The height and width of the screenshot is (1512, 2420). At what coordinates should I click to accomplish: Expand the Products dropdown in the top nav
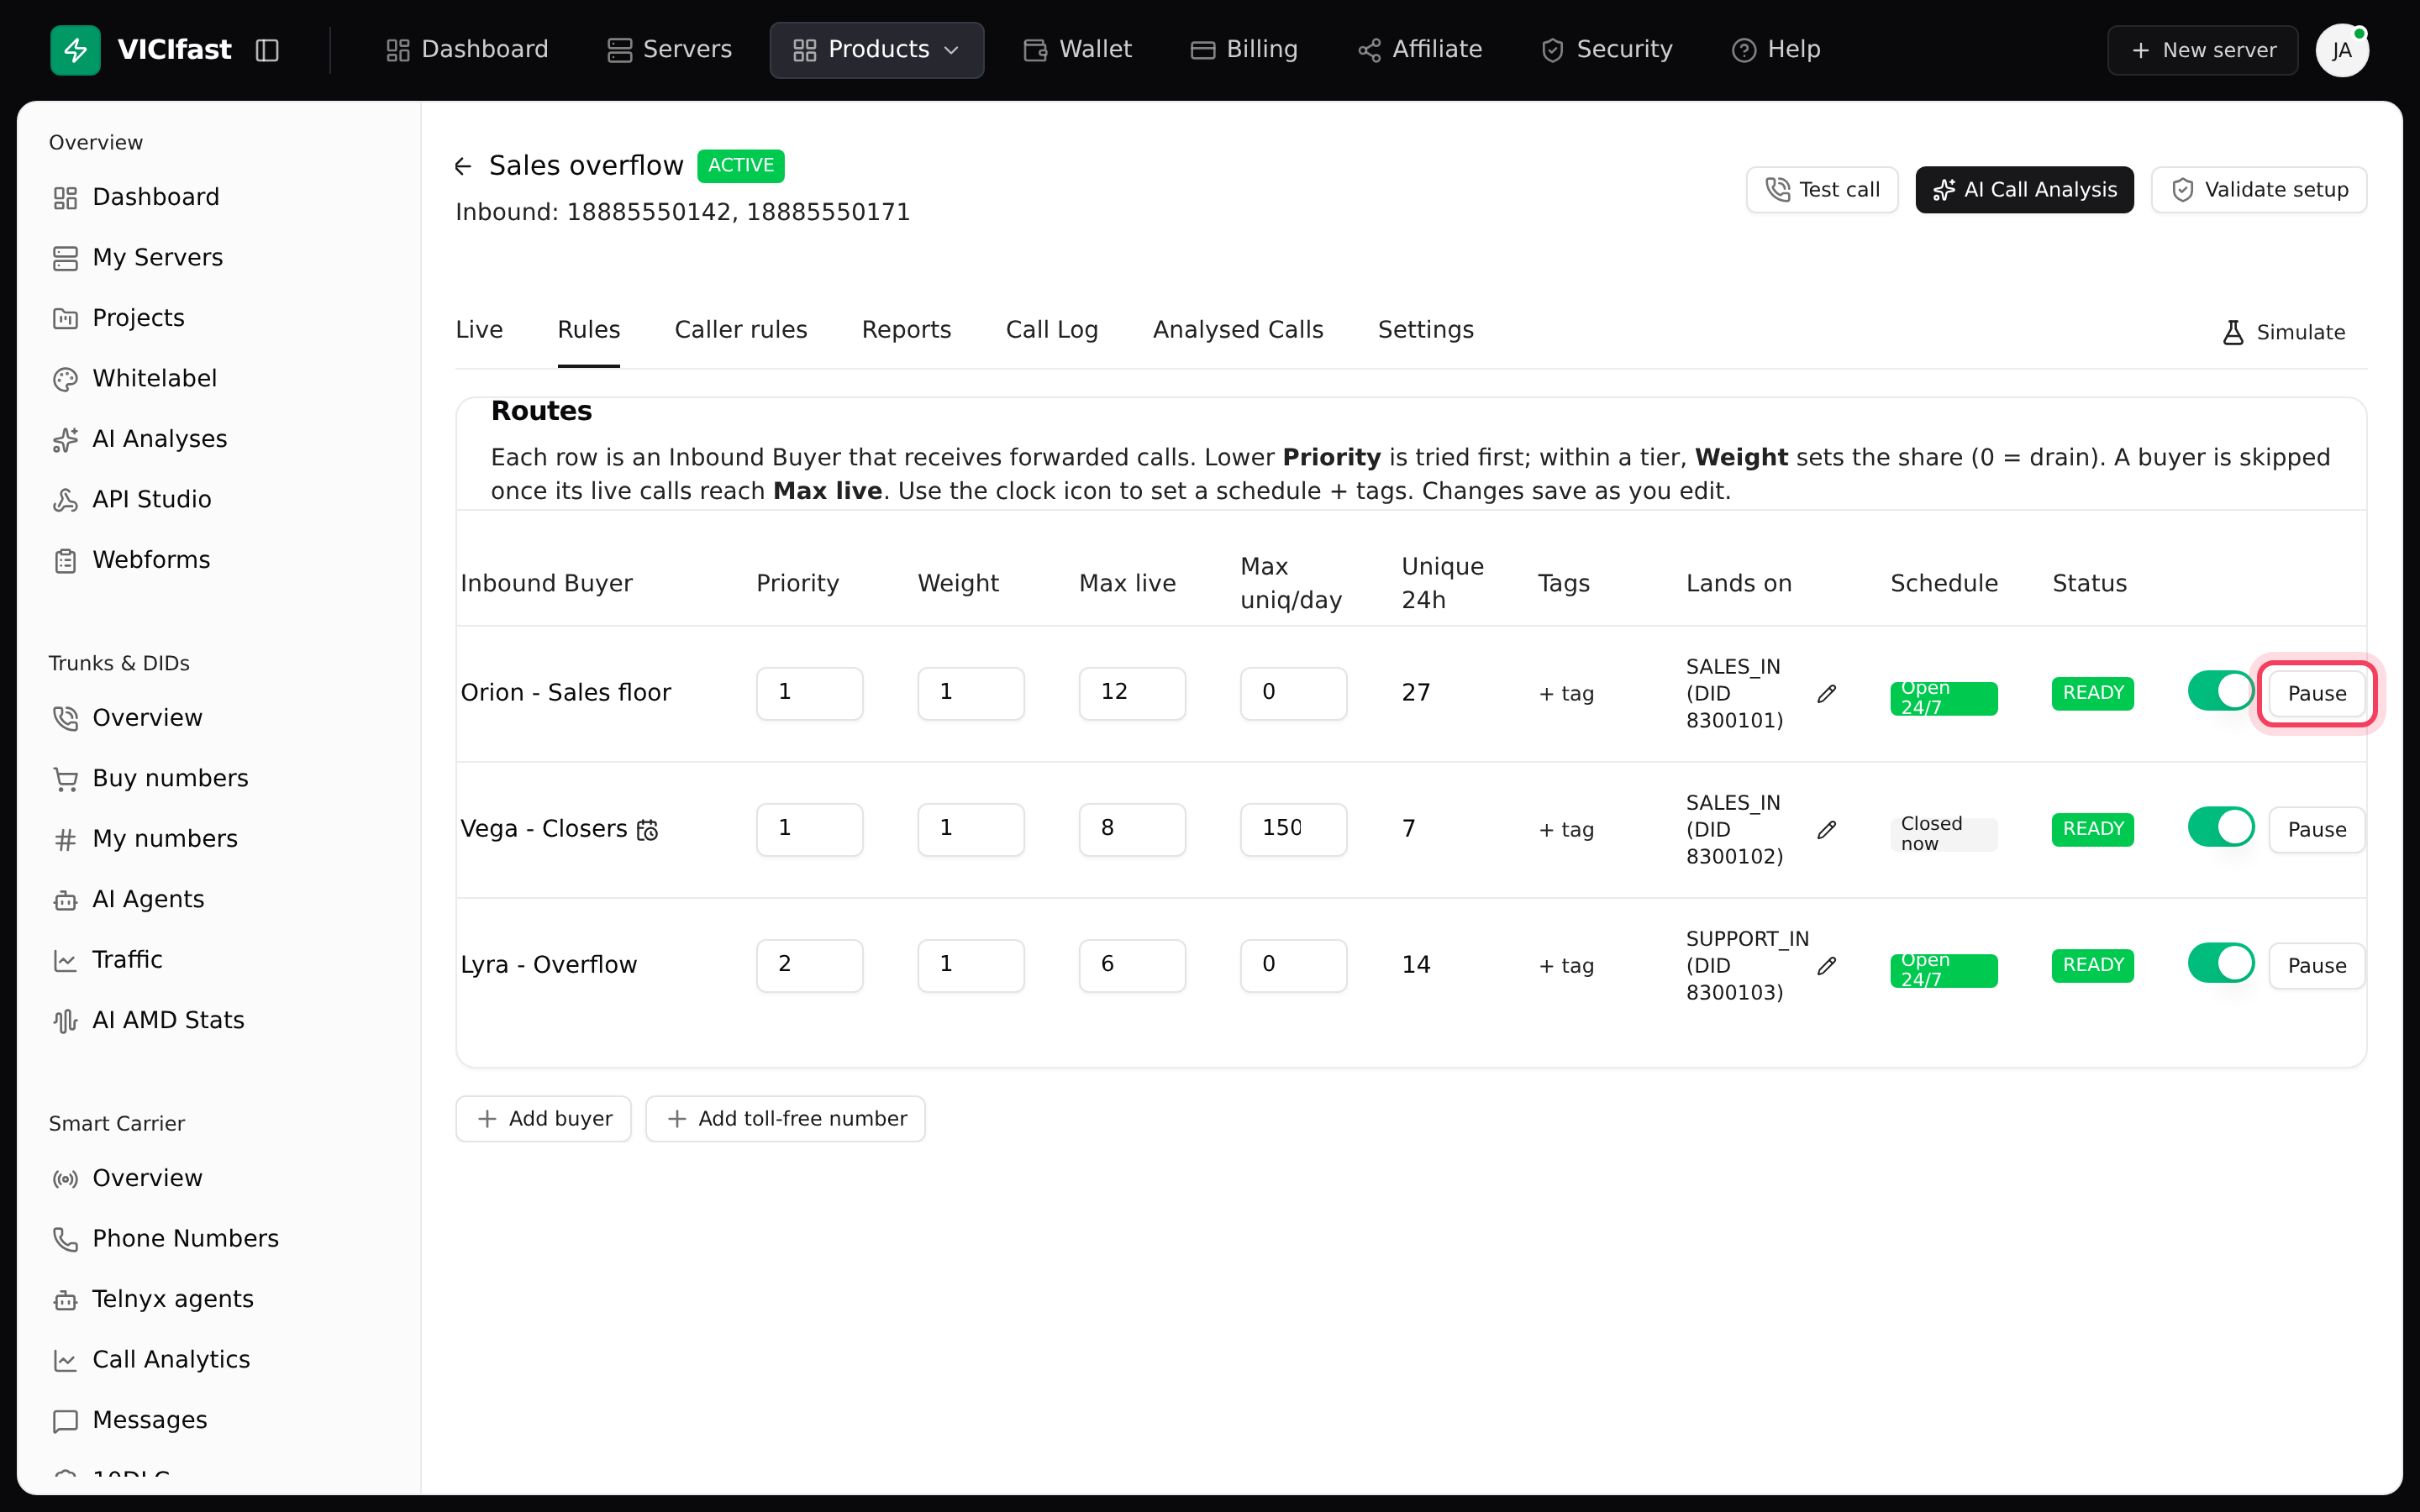[876, 50]
